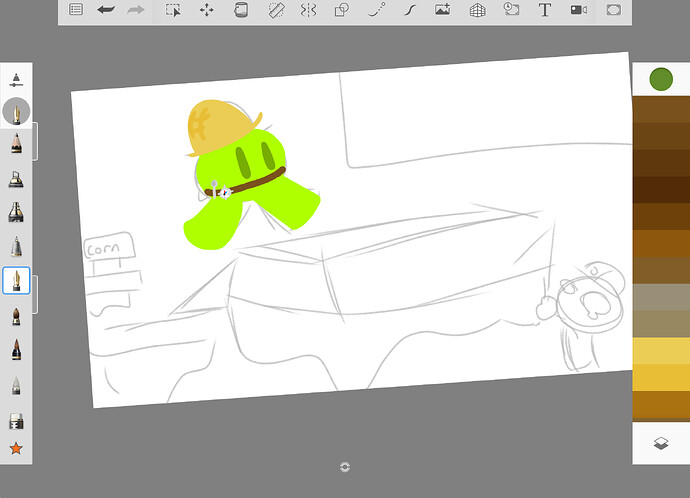Click the Undo arrow

(x=106, y=10)
